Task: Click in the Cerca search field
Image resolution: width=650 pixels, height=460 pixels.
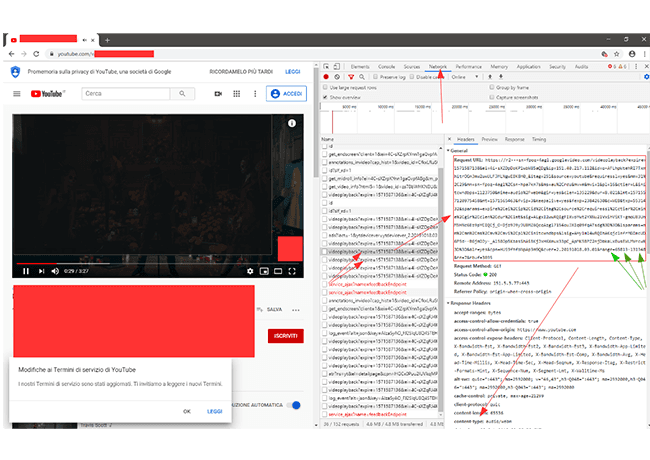Action: pos(126,94)
